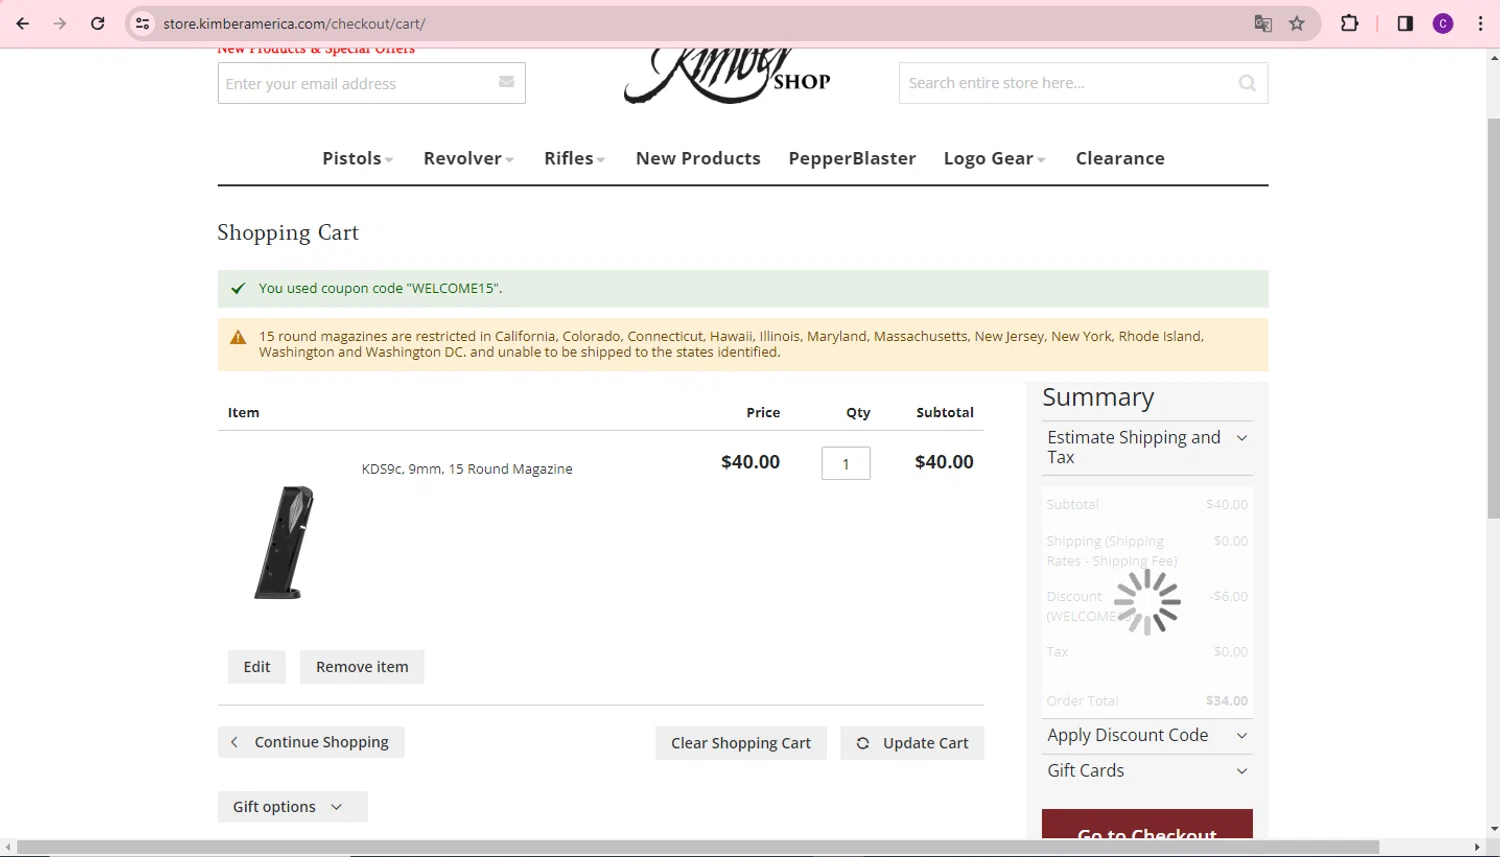The image size is (1500, 857).
Task: Click Go to Checkout button
Action: (1147, 824)
